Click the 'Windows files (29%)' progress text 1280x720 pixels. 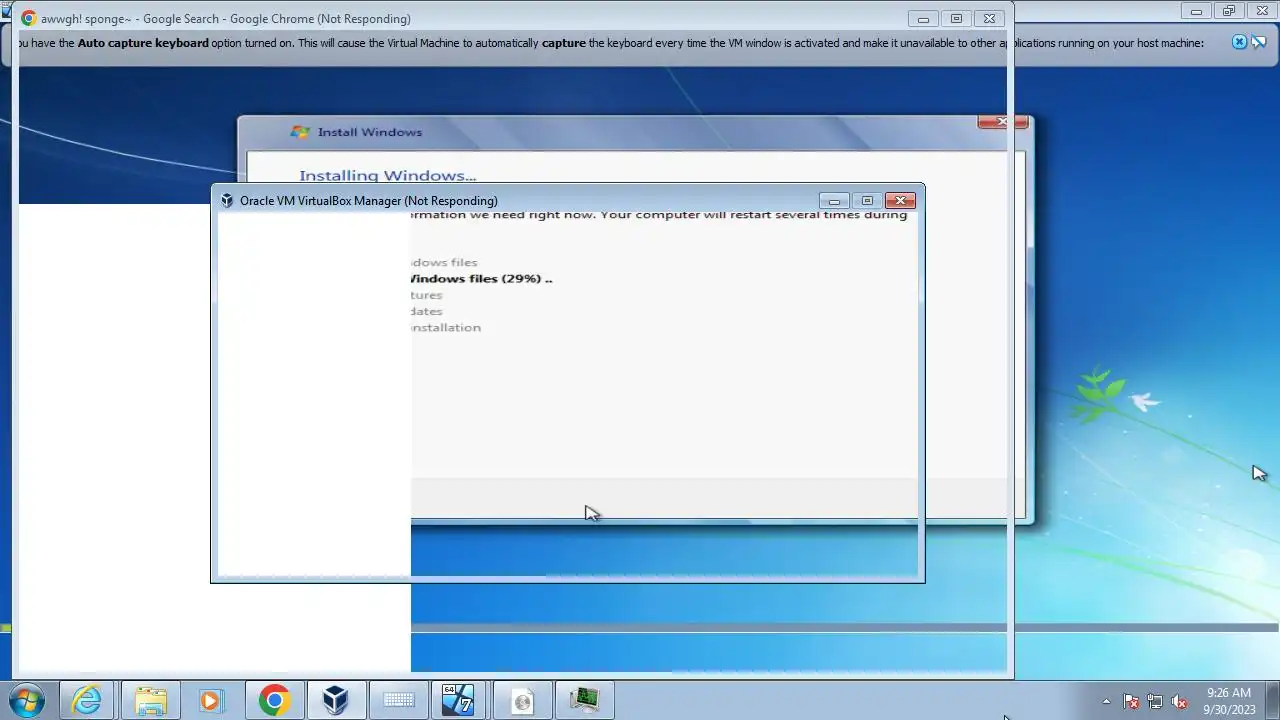pyautogui.click(x=482, y=279)
